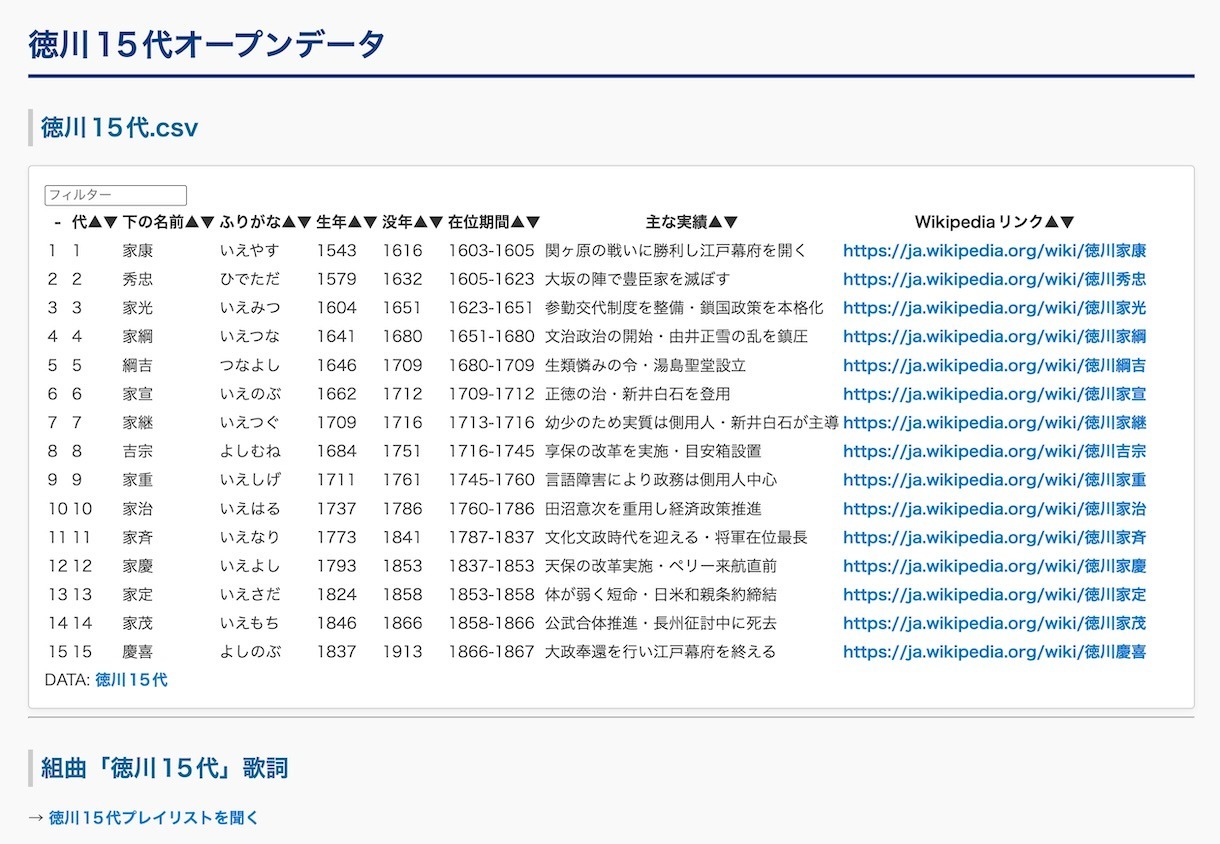Image resolution: width=1220 pixels, height=844 pixels.
Task: Select achievement 享保の改革を実施・目安箱設置
Action: 653,451
